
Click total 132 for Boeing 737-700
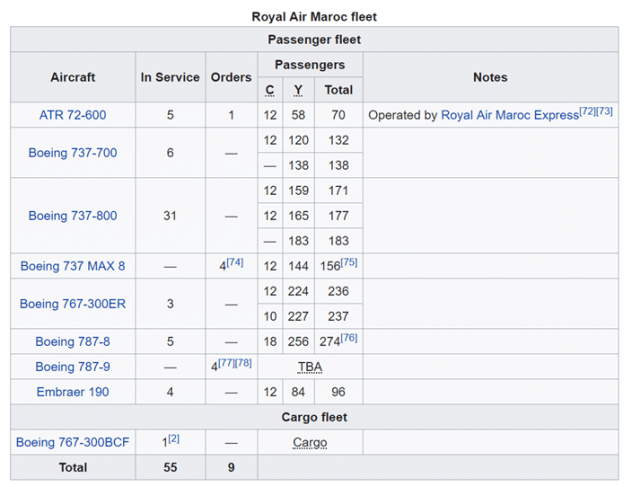pos(339,140)
